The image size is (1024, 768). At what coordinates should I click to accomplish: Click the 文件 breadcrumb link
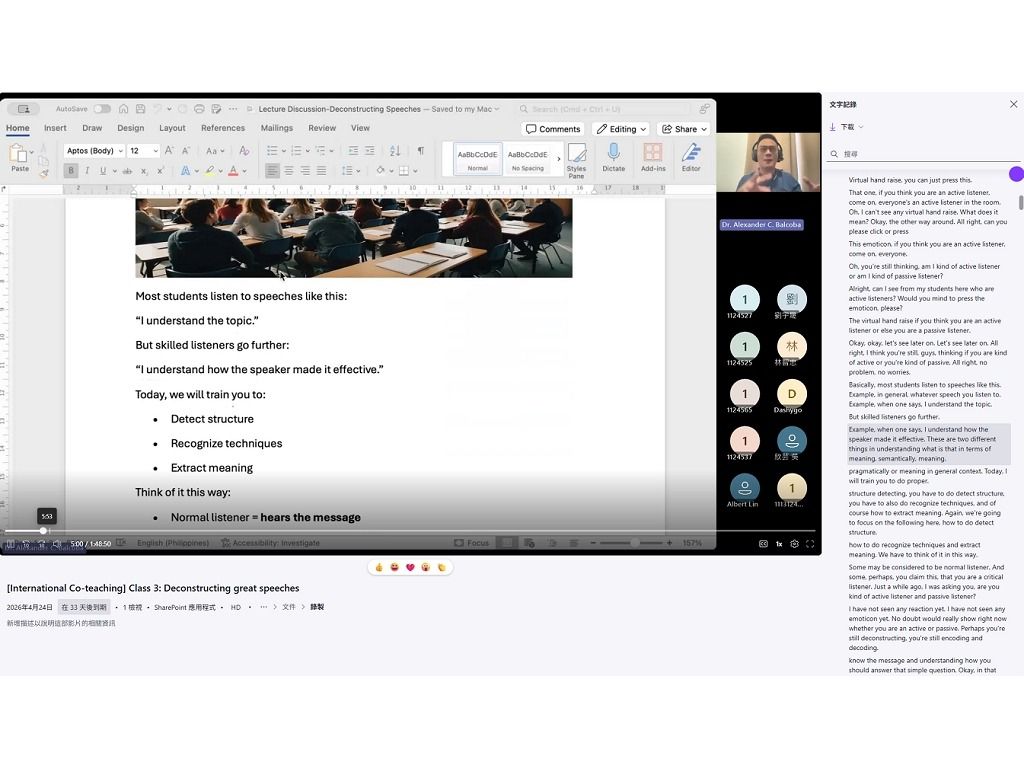(x=289, y=607)
